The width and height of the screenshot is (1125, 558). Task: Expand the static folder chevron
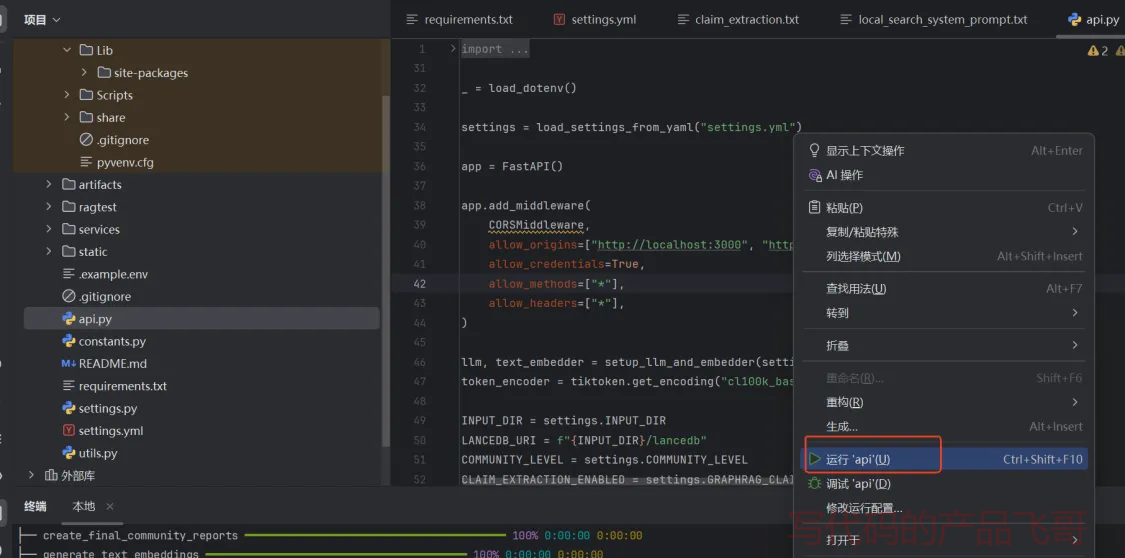(x=49, y=252)
